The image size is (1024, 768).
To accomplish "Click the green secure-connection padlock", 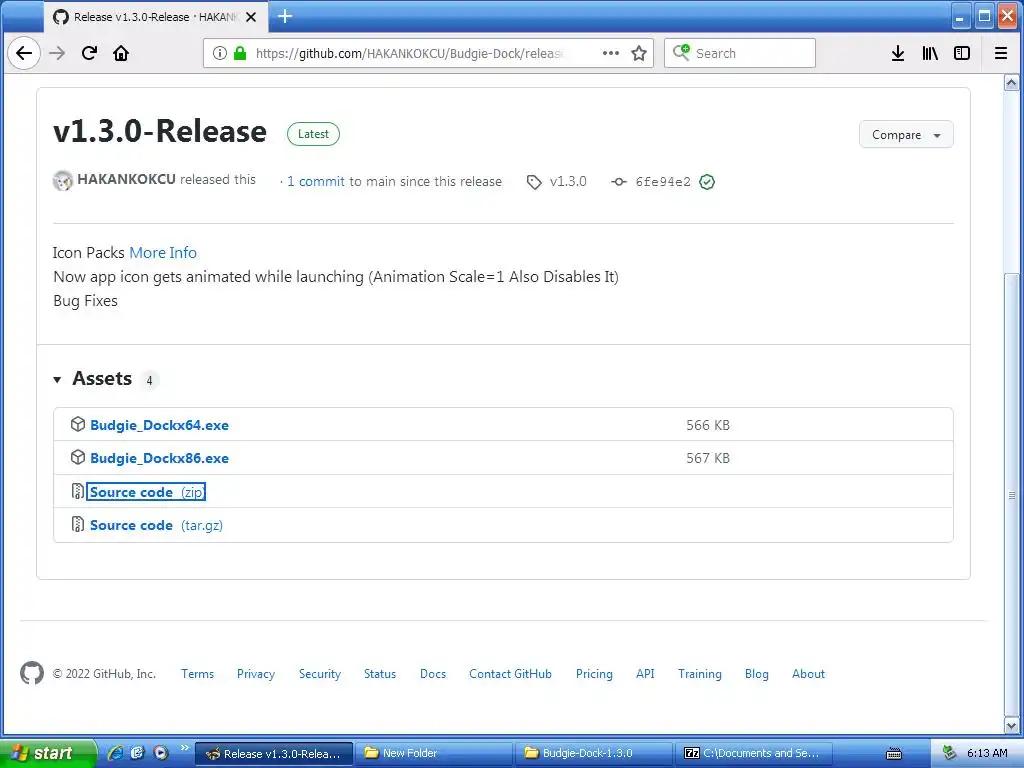I will tap(240, 53).
